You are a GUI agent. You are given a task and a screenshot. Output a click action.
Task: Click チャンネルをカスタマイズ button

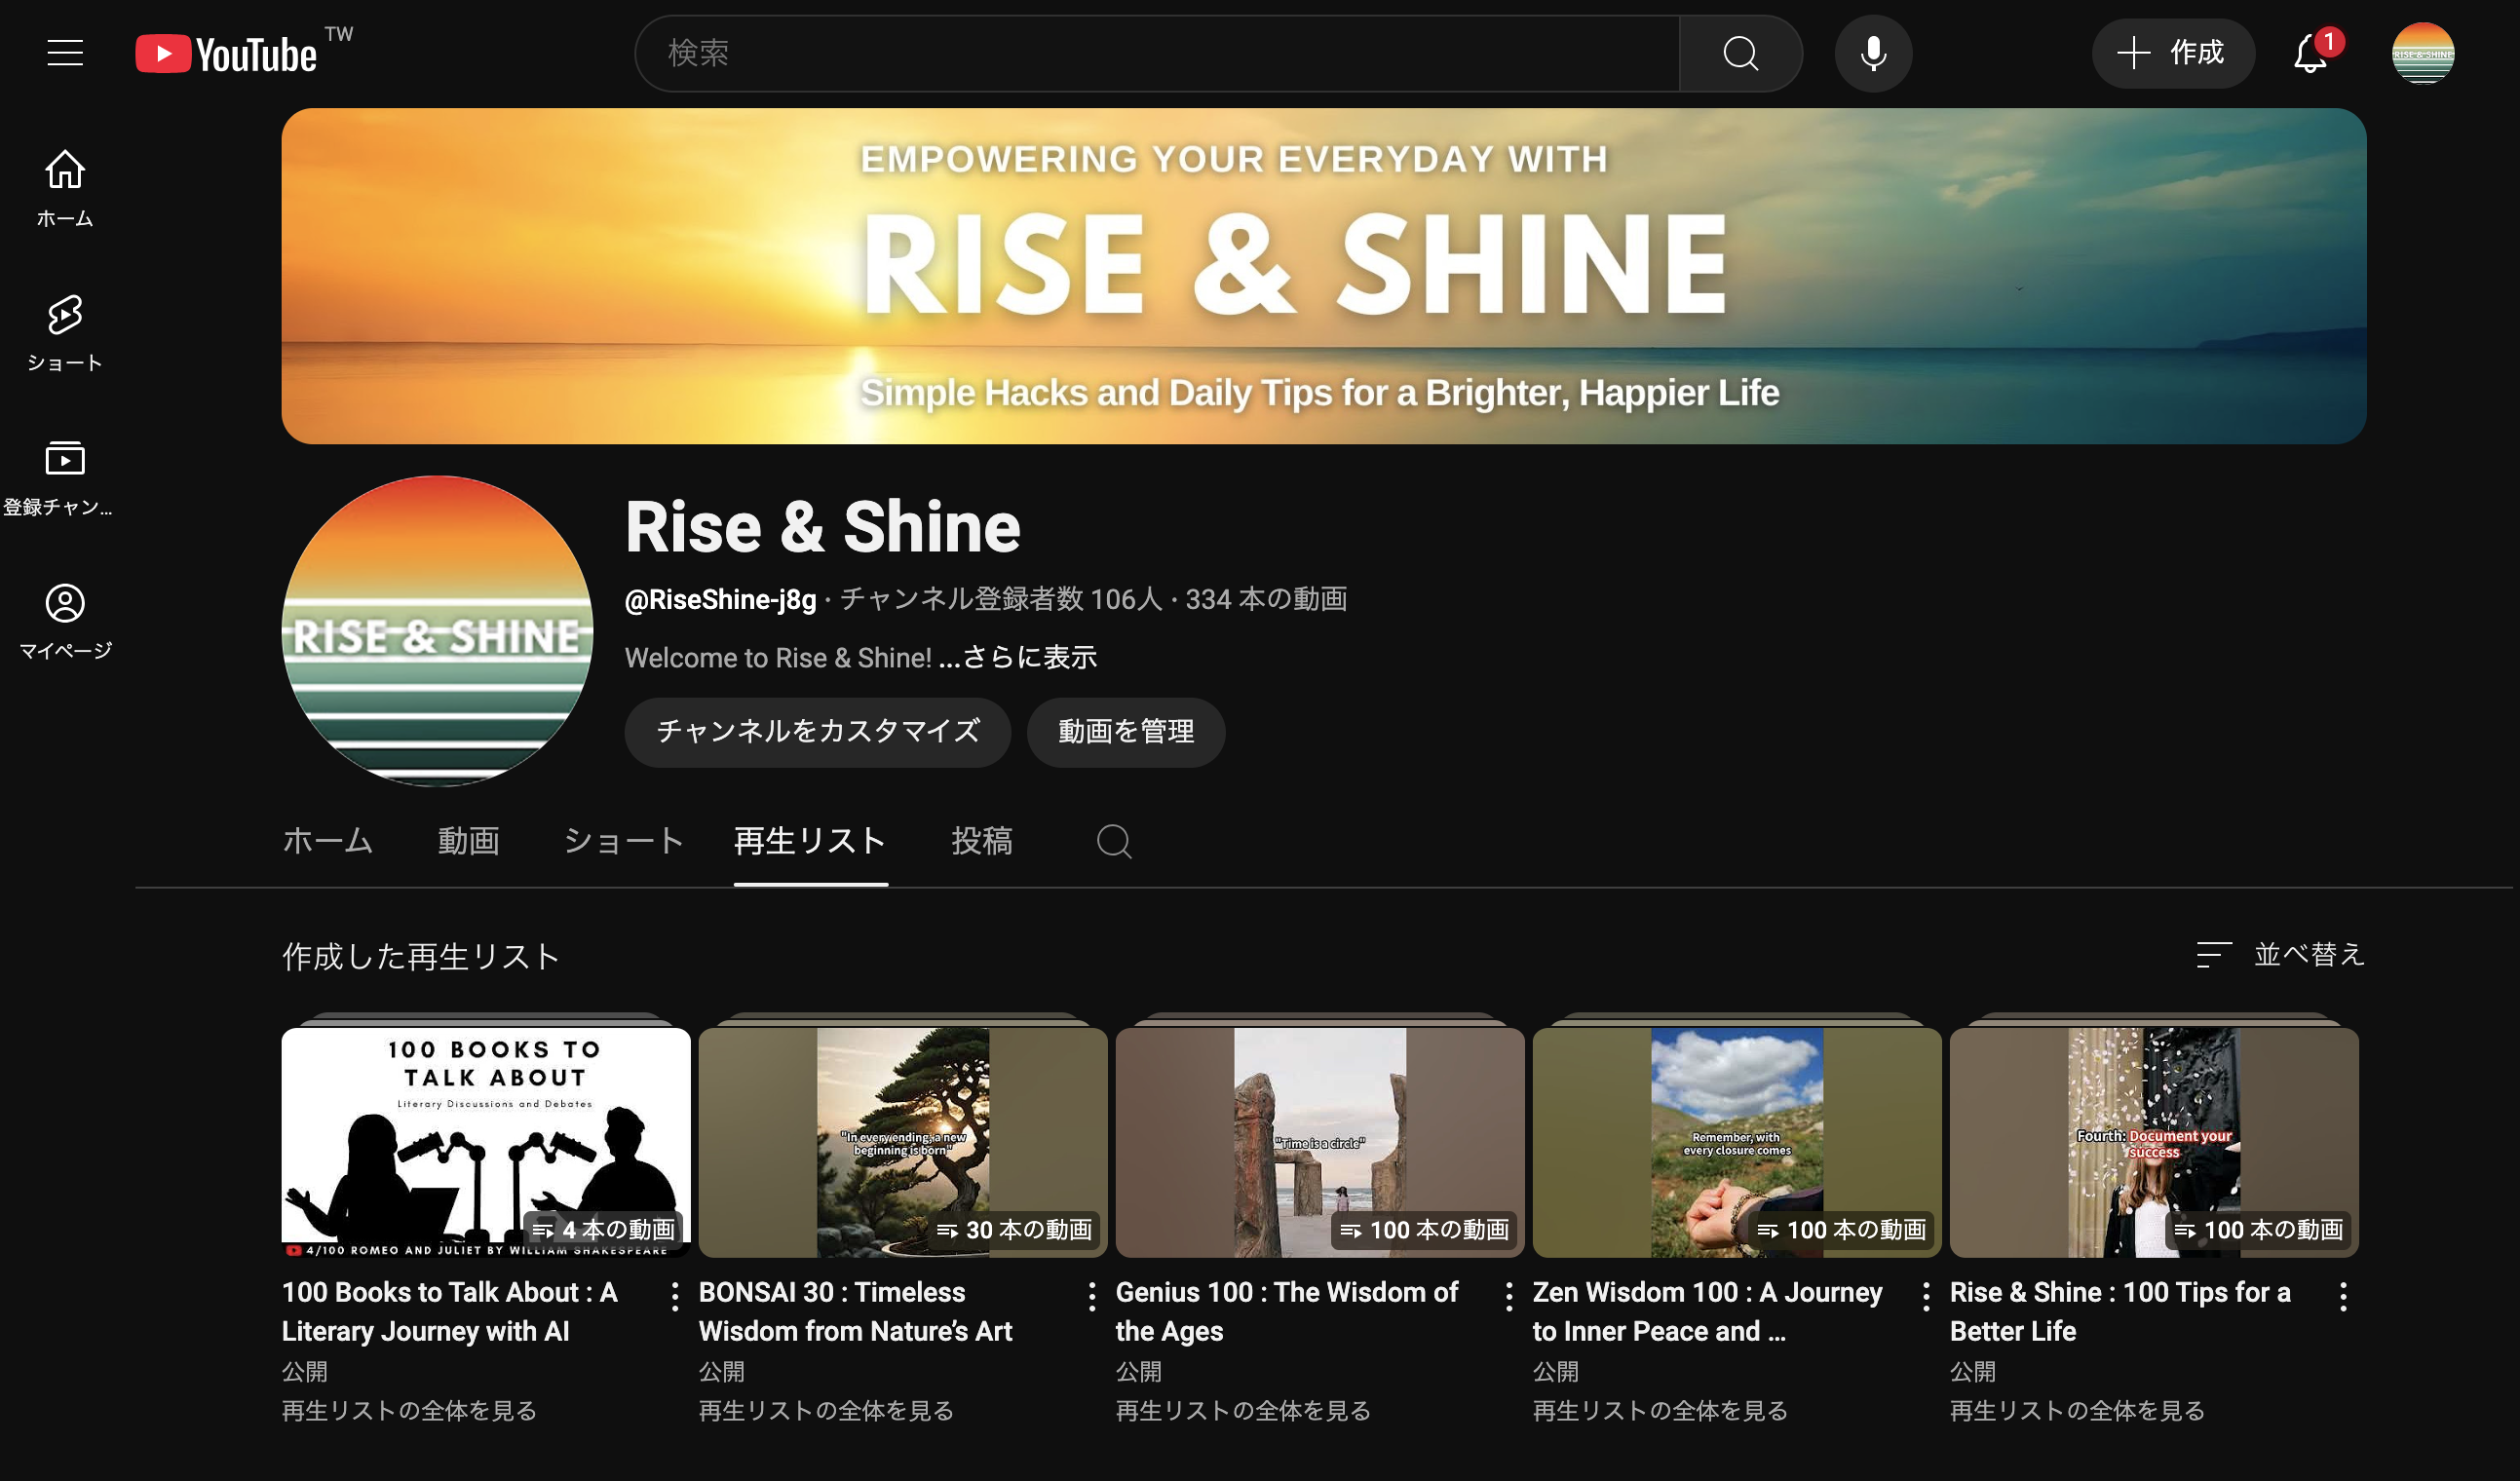point(817,732)
